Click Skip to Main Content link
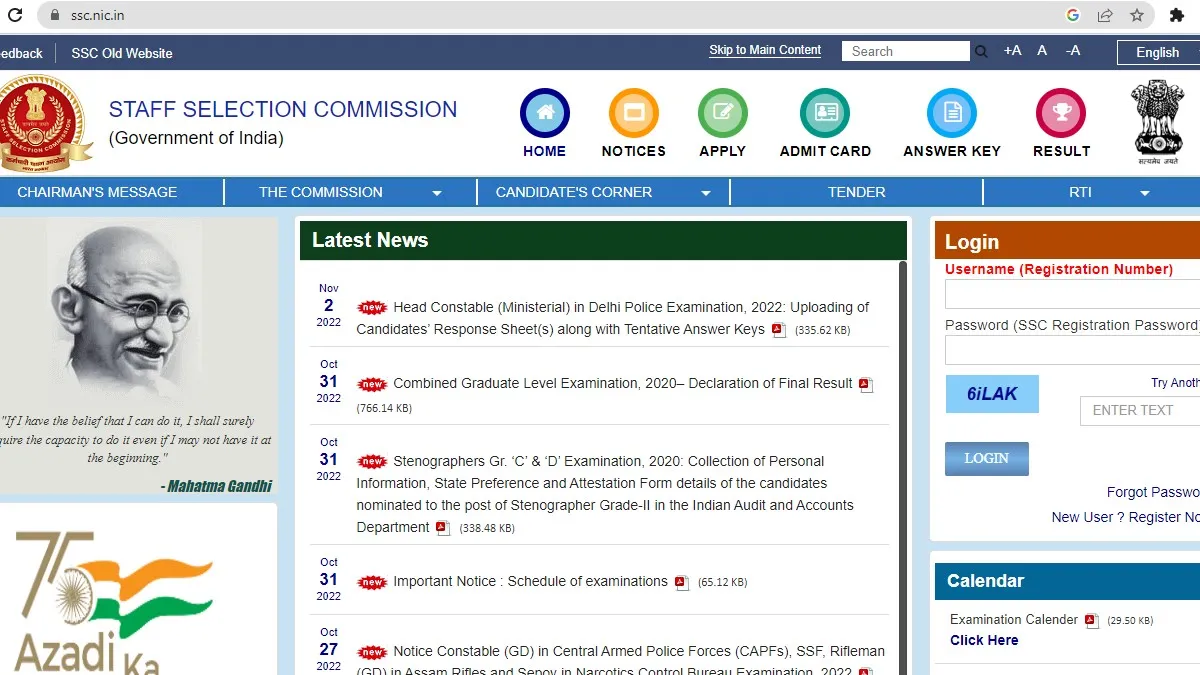The image size is (1200, 675). pyautogui.click(x=765, y=50)
